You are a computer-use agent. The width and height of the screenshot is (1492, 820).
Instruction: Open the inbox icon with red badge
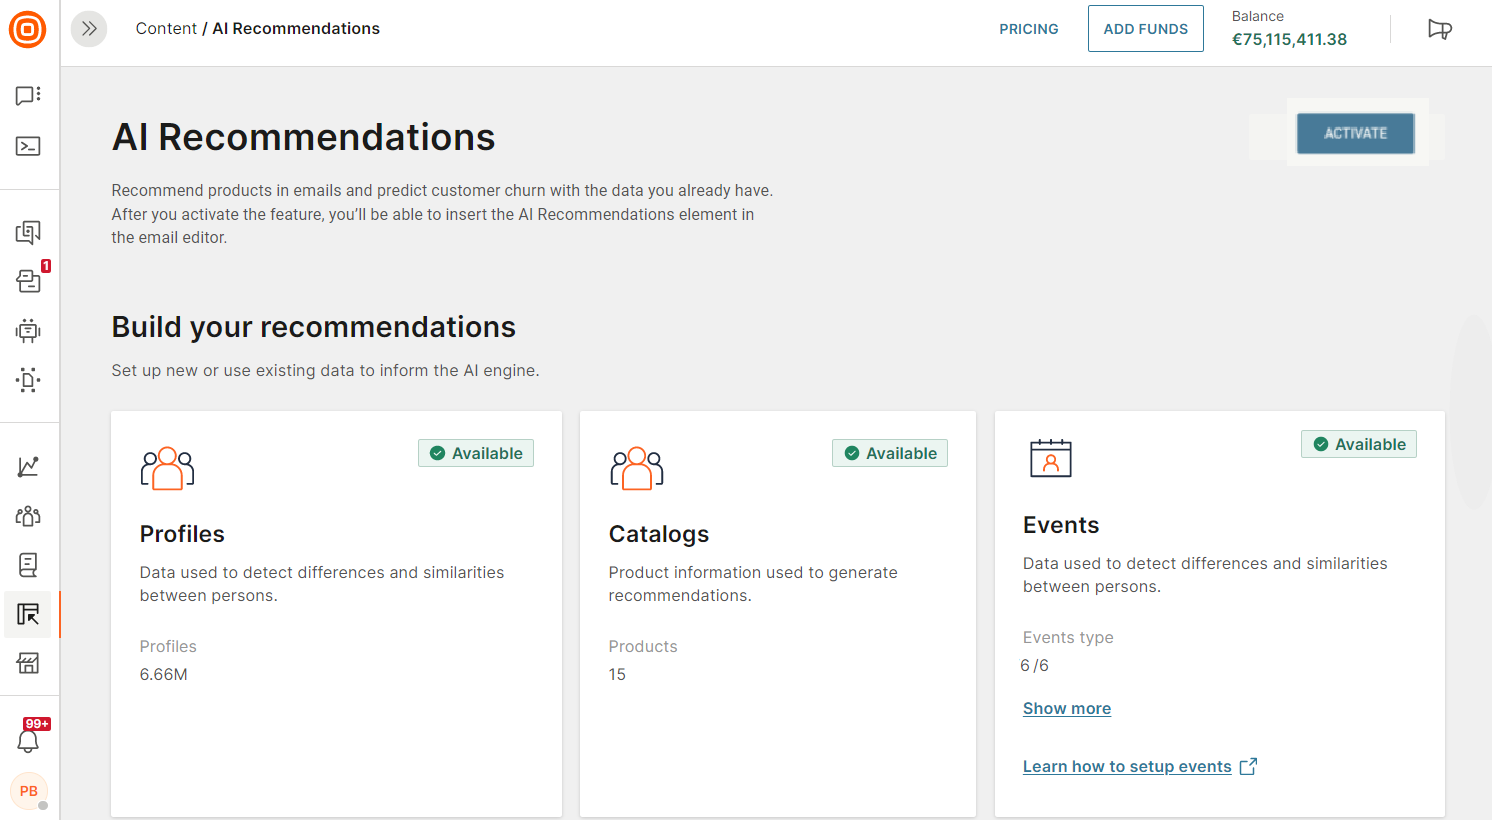[29, 281]
